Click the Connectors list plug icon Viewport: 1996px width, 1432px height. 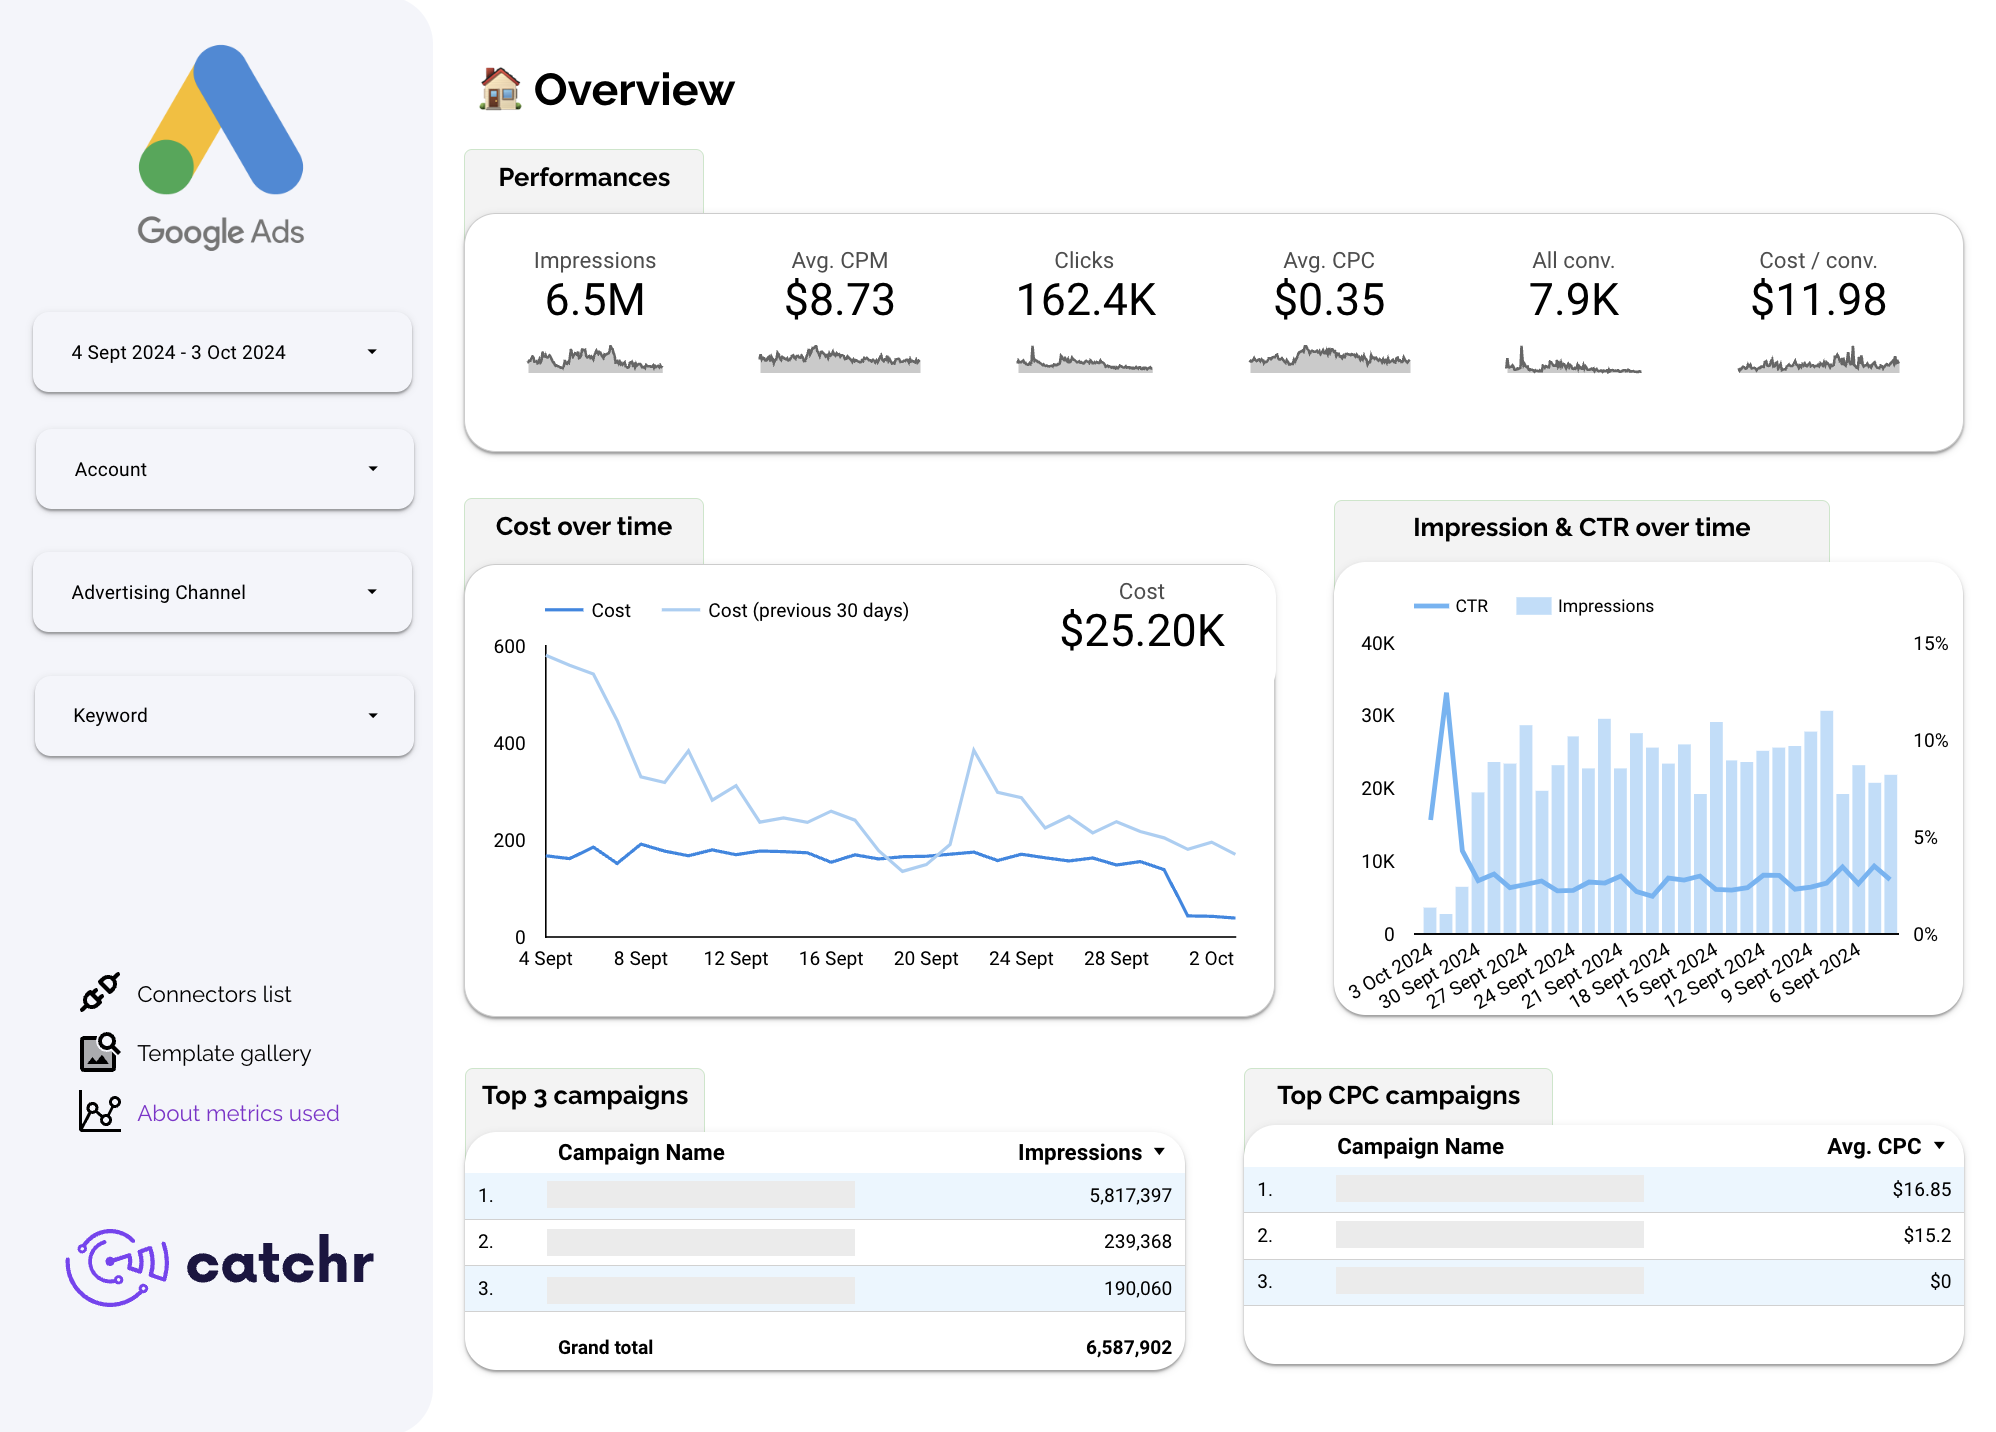pyautogui.click(x=98, y=993)
